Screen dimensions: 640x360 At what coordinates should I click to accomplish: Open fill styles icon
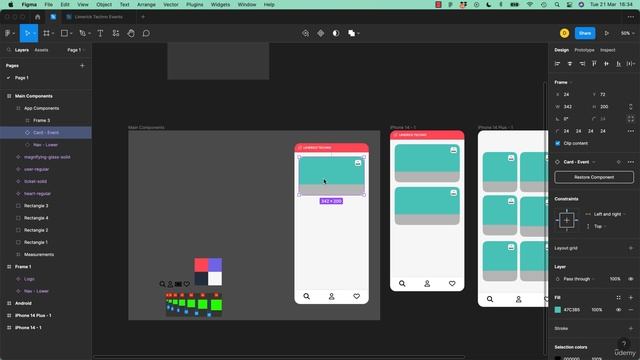coord(619,298)
